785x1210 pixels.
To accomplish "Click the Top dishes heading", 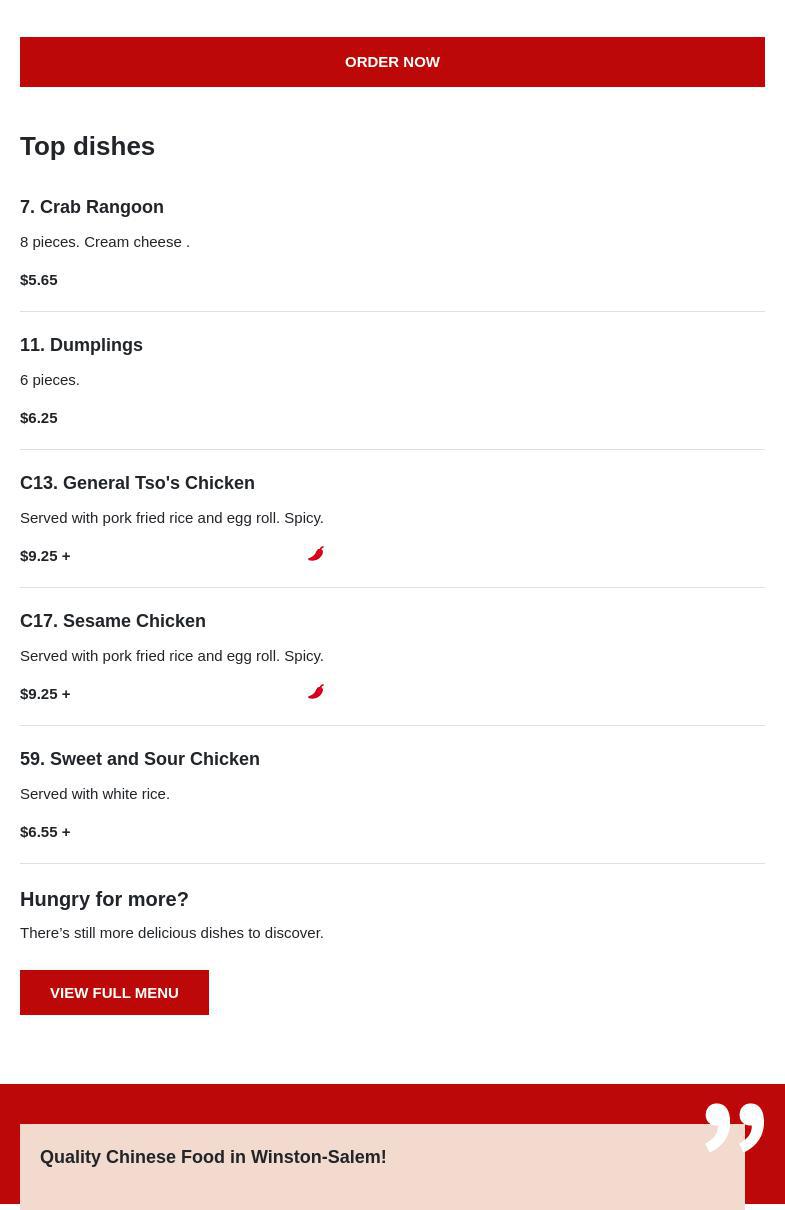I will click(87, 146).
